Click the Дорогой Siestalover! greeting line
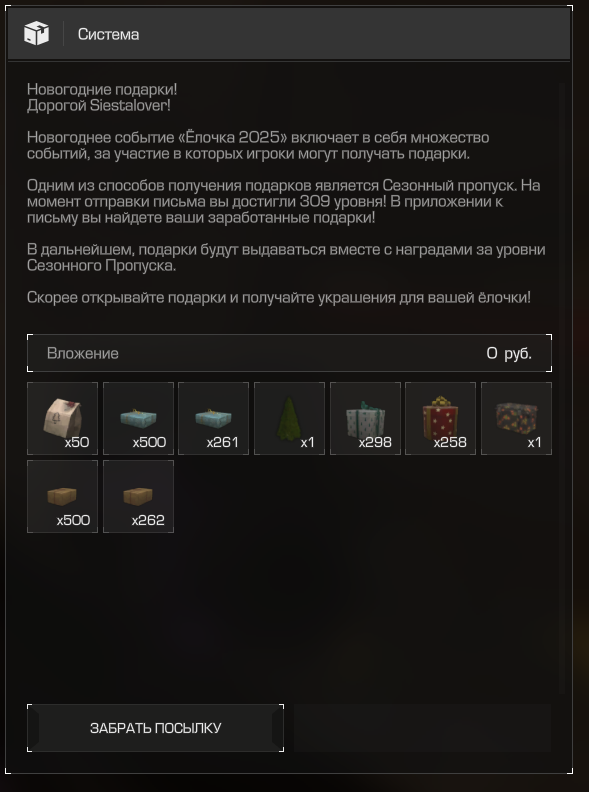This screenshot has width=589, height=792. tap(99, 106)
